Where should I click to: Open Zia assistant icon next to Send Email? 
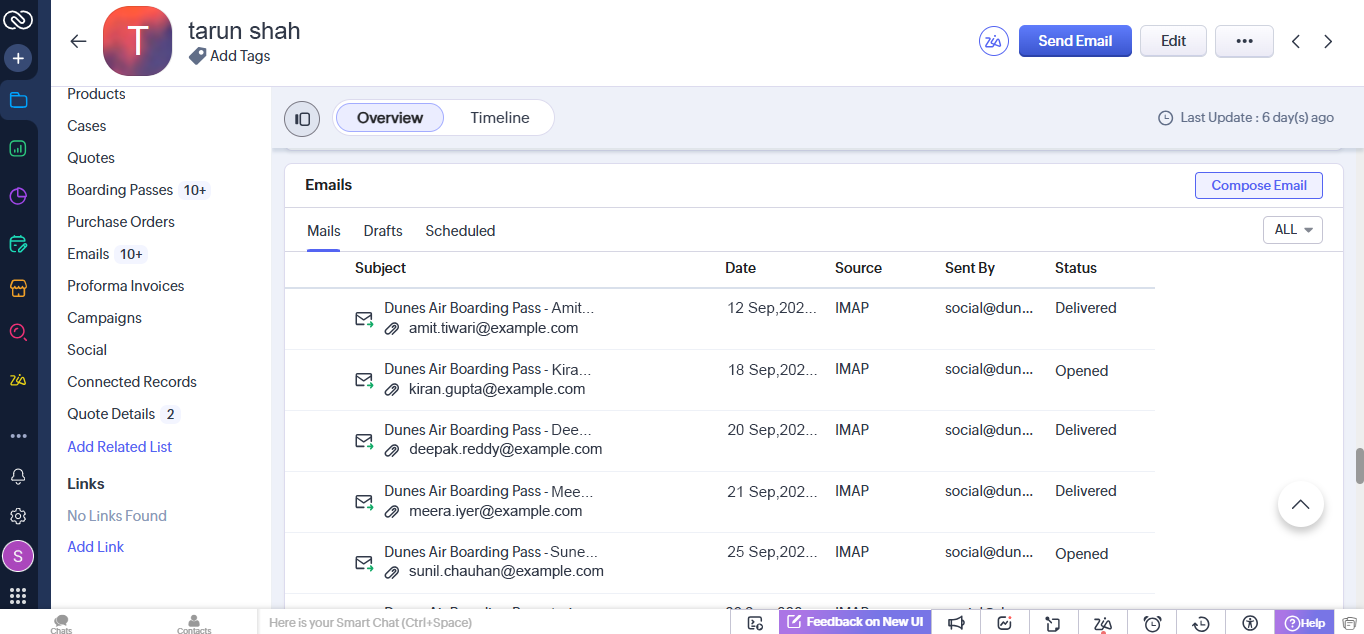[993, 41]
